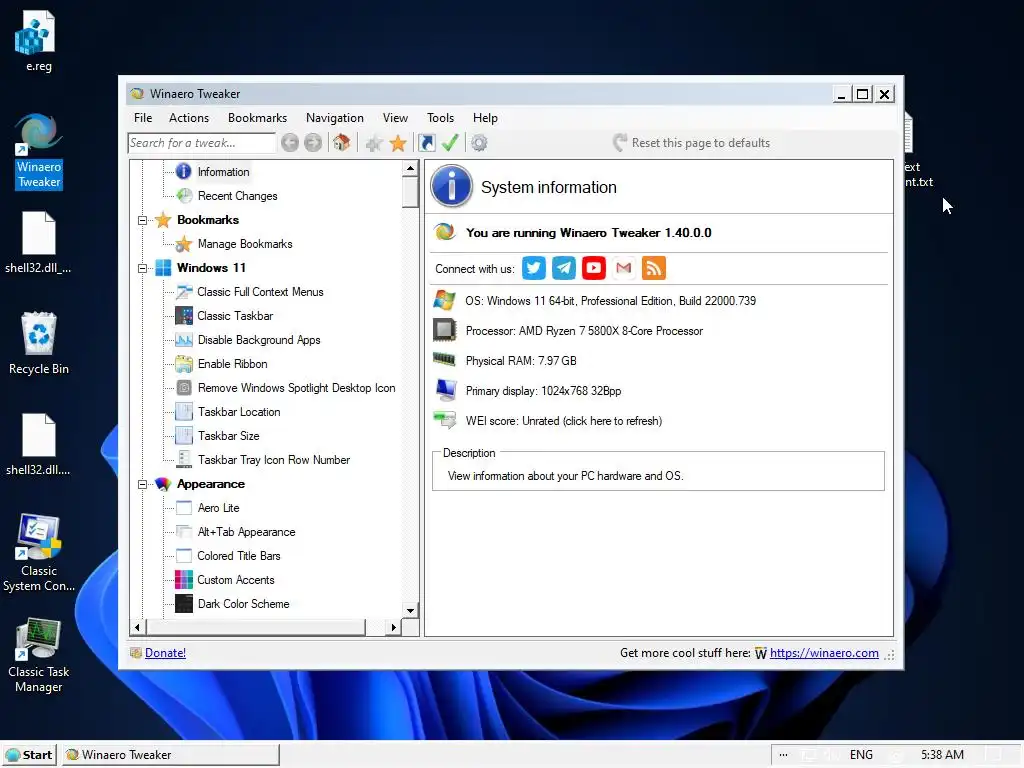Select the Alt+Tab Appearance item
The image size is (1024, 768).
[246, 532]
